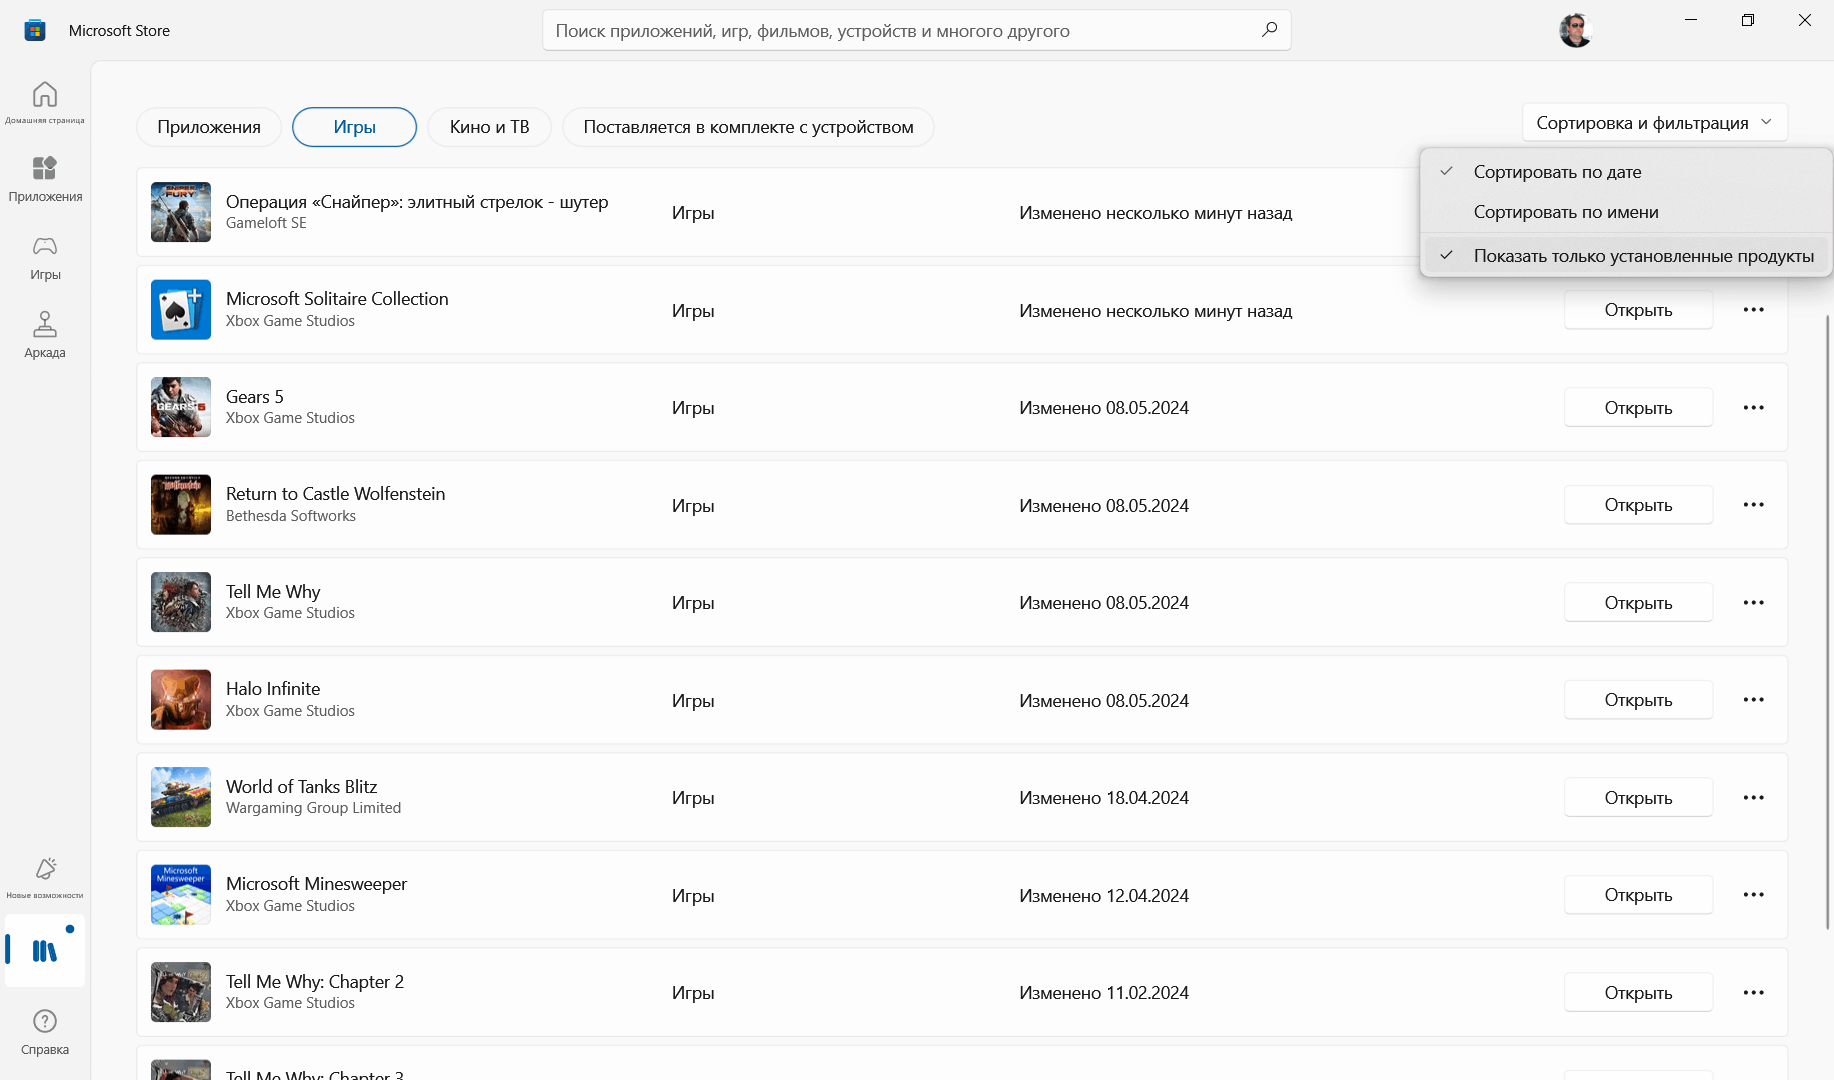Collapse the Сортировка и фильтрация dropdown
Image resolution: width=1834 pixels, height=1080 pixels.
point(1654,123)
